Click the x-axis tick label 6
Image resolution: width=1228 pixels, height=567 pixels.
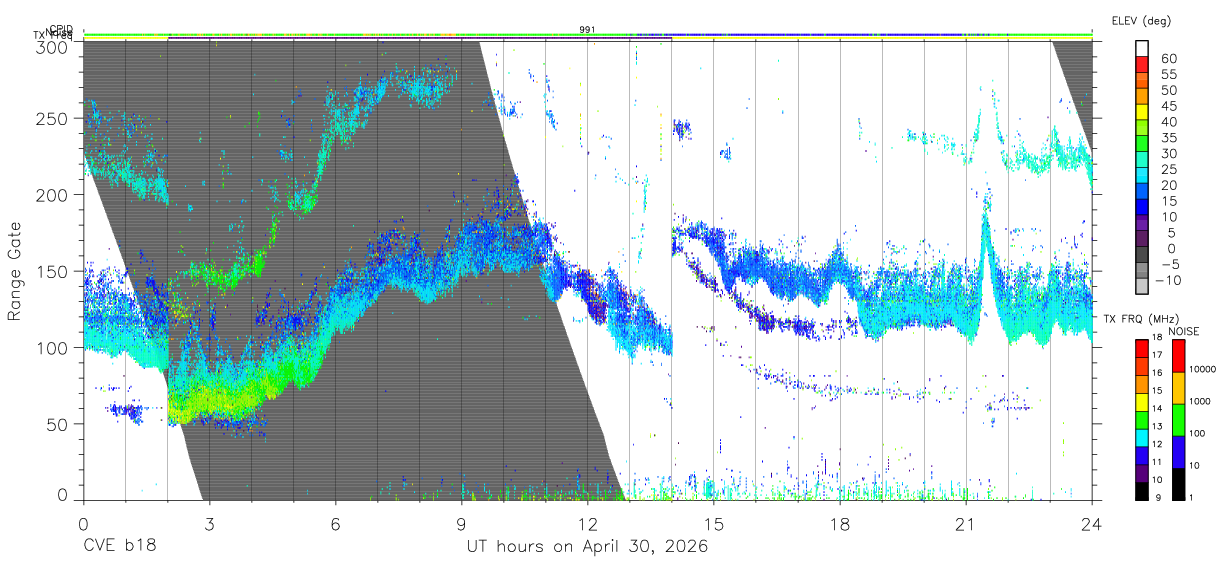click(335, 524)
